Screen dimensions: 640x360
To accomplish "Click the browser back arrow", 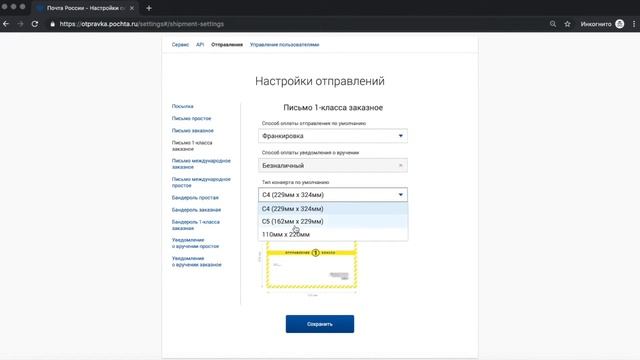I will pos(6,24).
